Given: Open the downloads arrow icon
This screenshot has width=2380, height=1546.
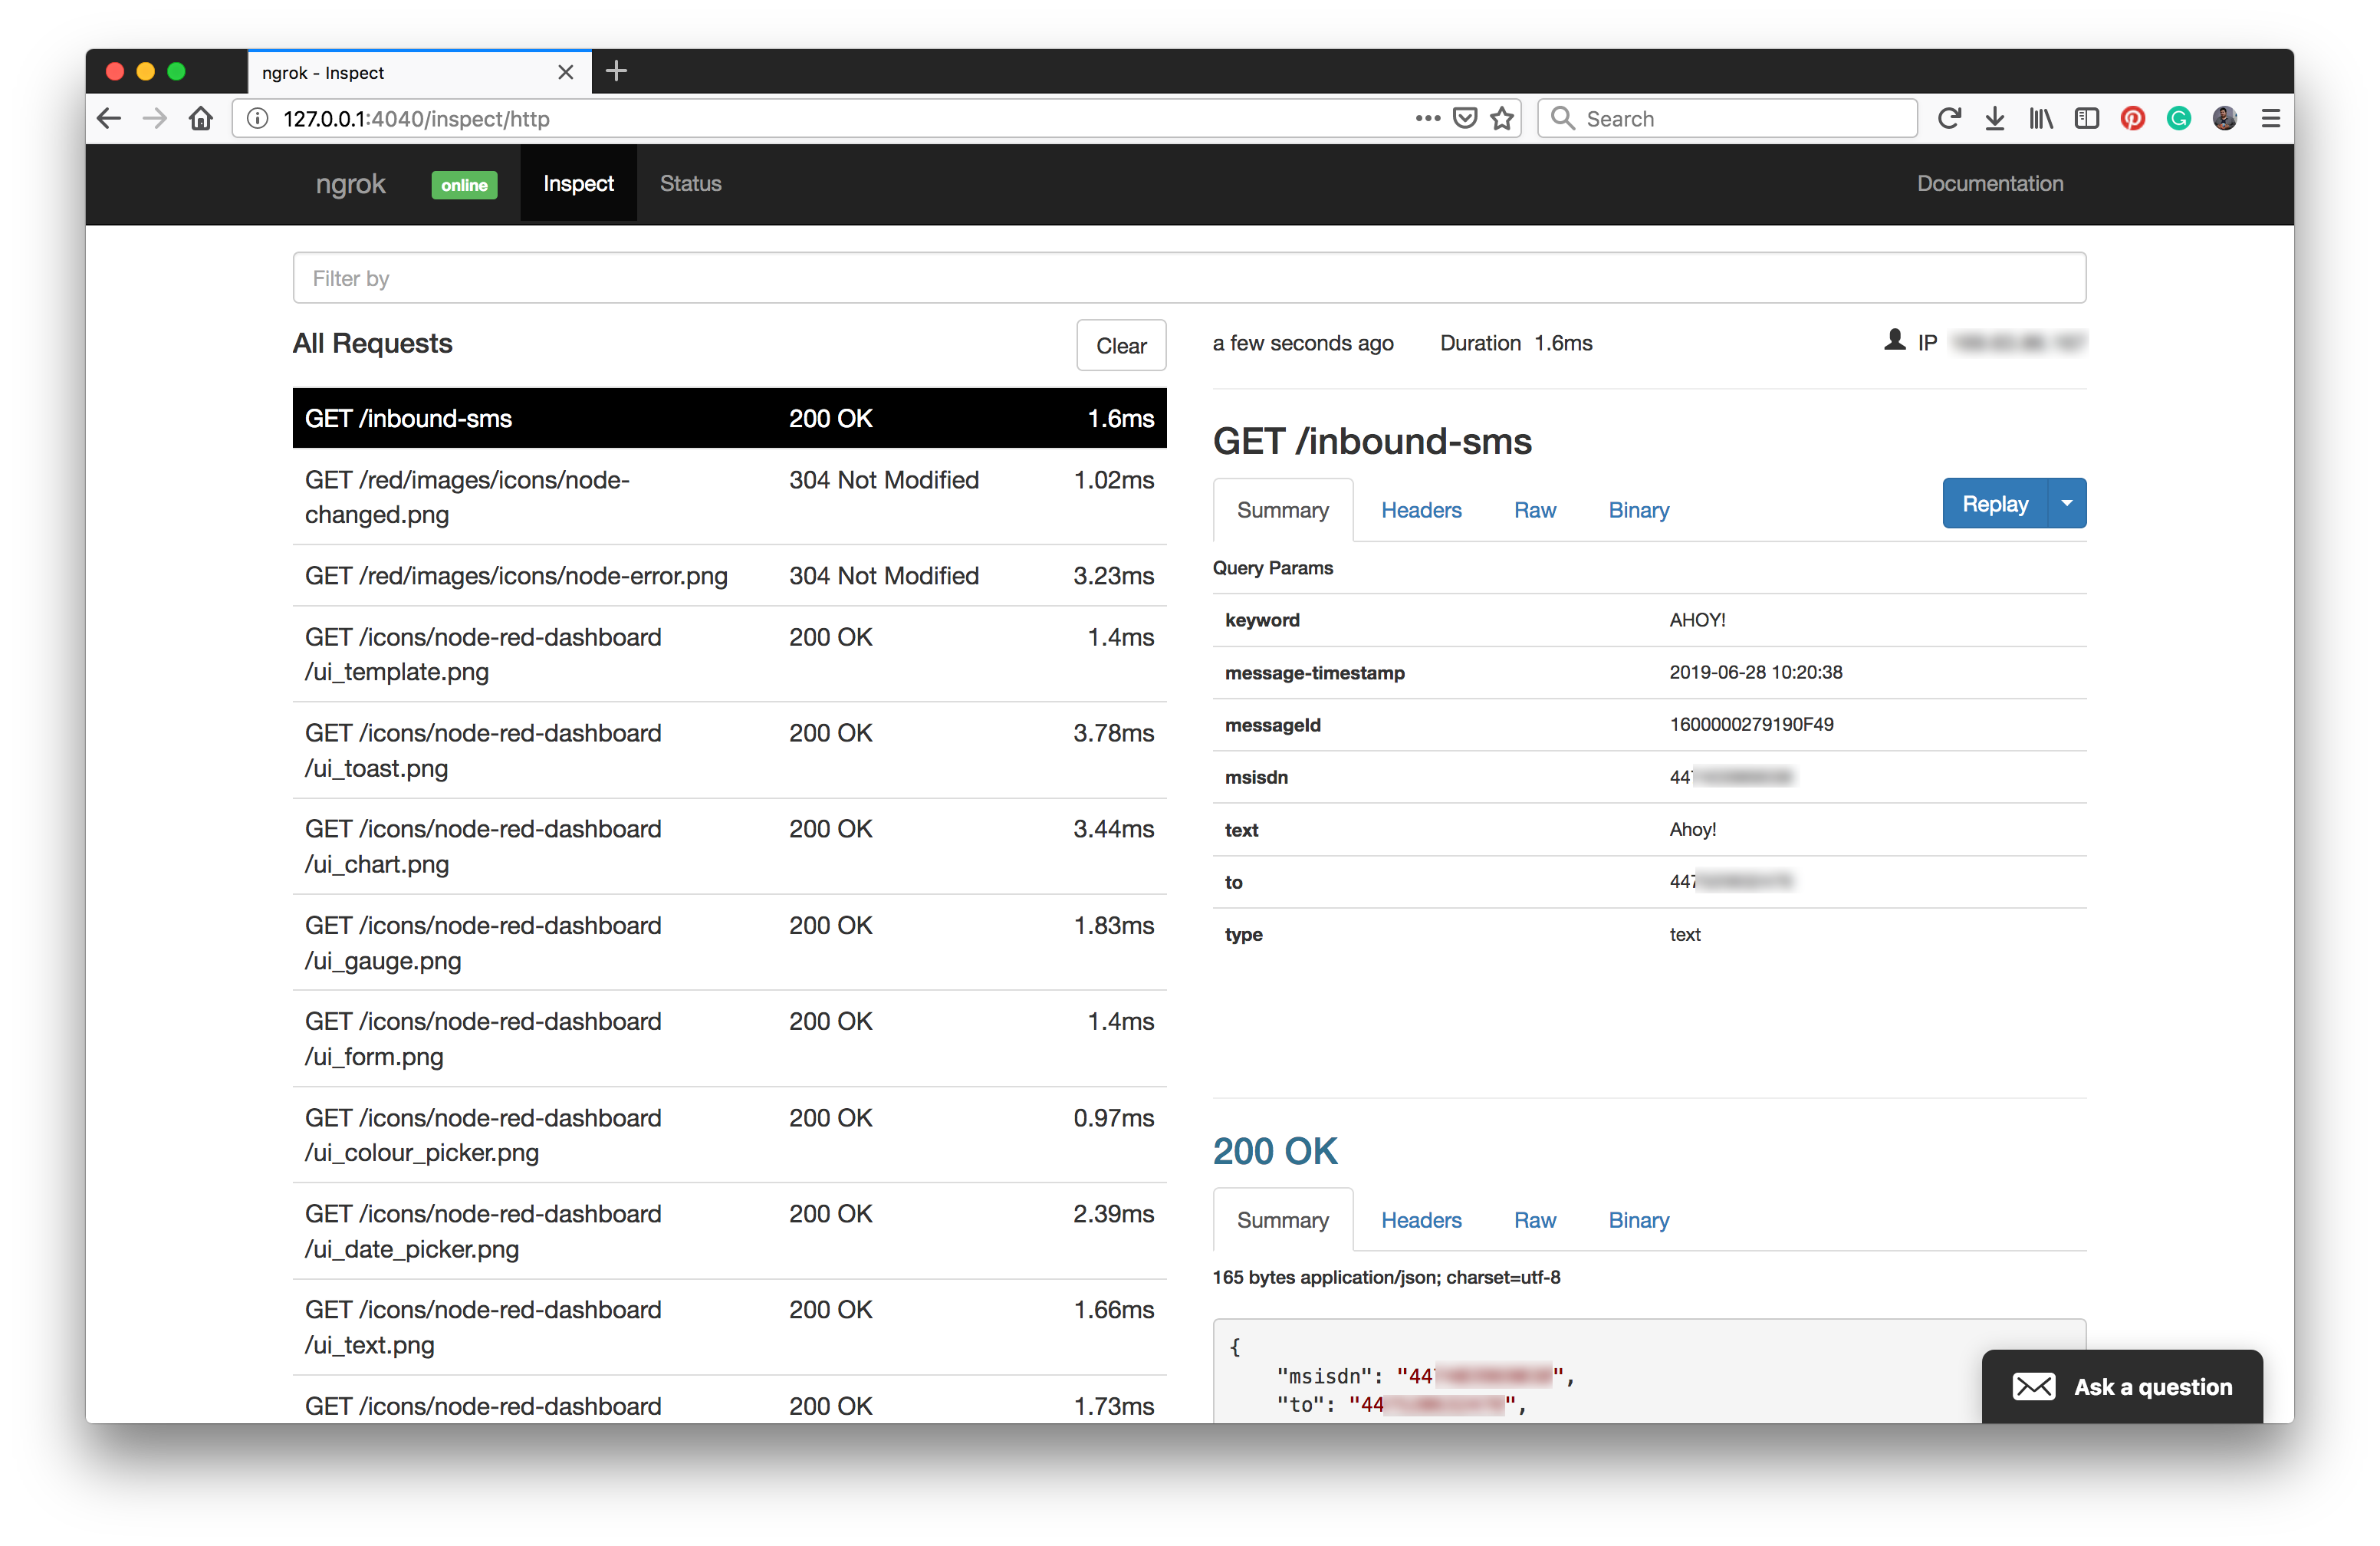Looking at the screenshot, I should point(1995,119).
